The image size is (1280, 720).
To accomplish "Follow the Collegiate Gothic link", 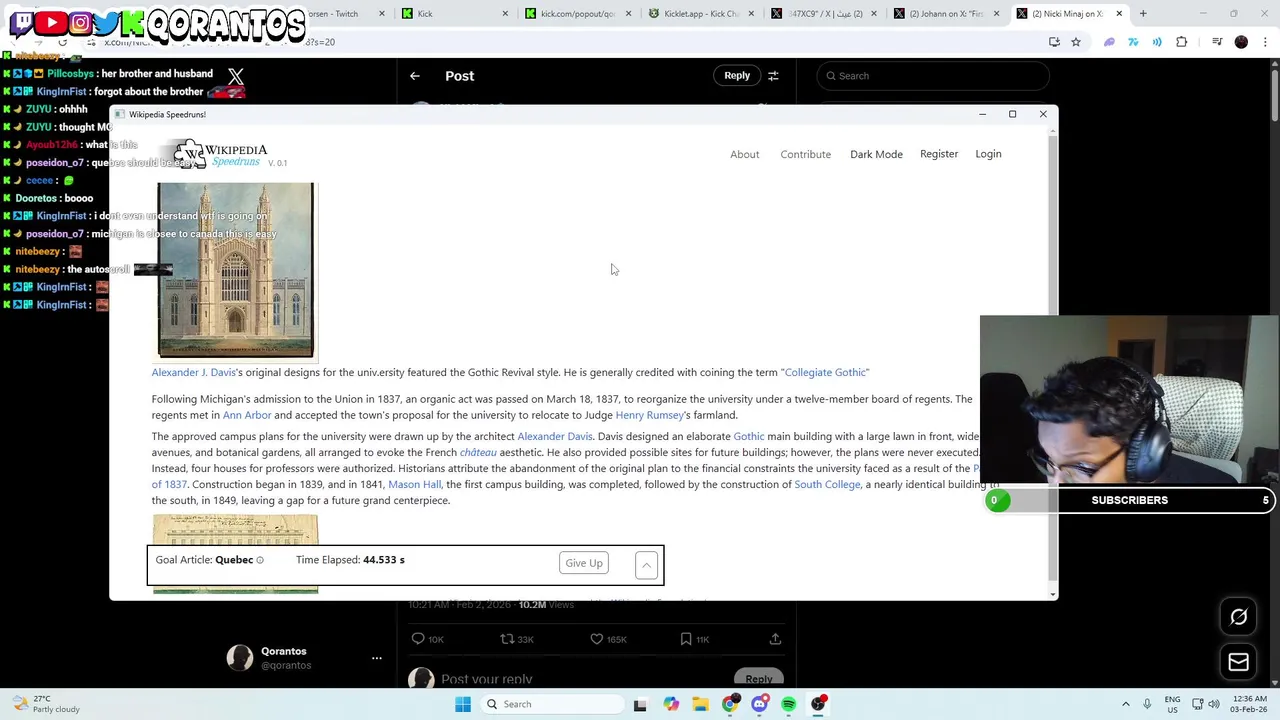I will point(825,372).
